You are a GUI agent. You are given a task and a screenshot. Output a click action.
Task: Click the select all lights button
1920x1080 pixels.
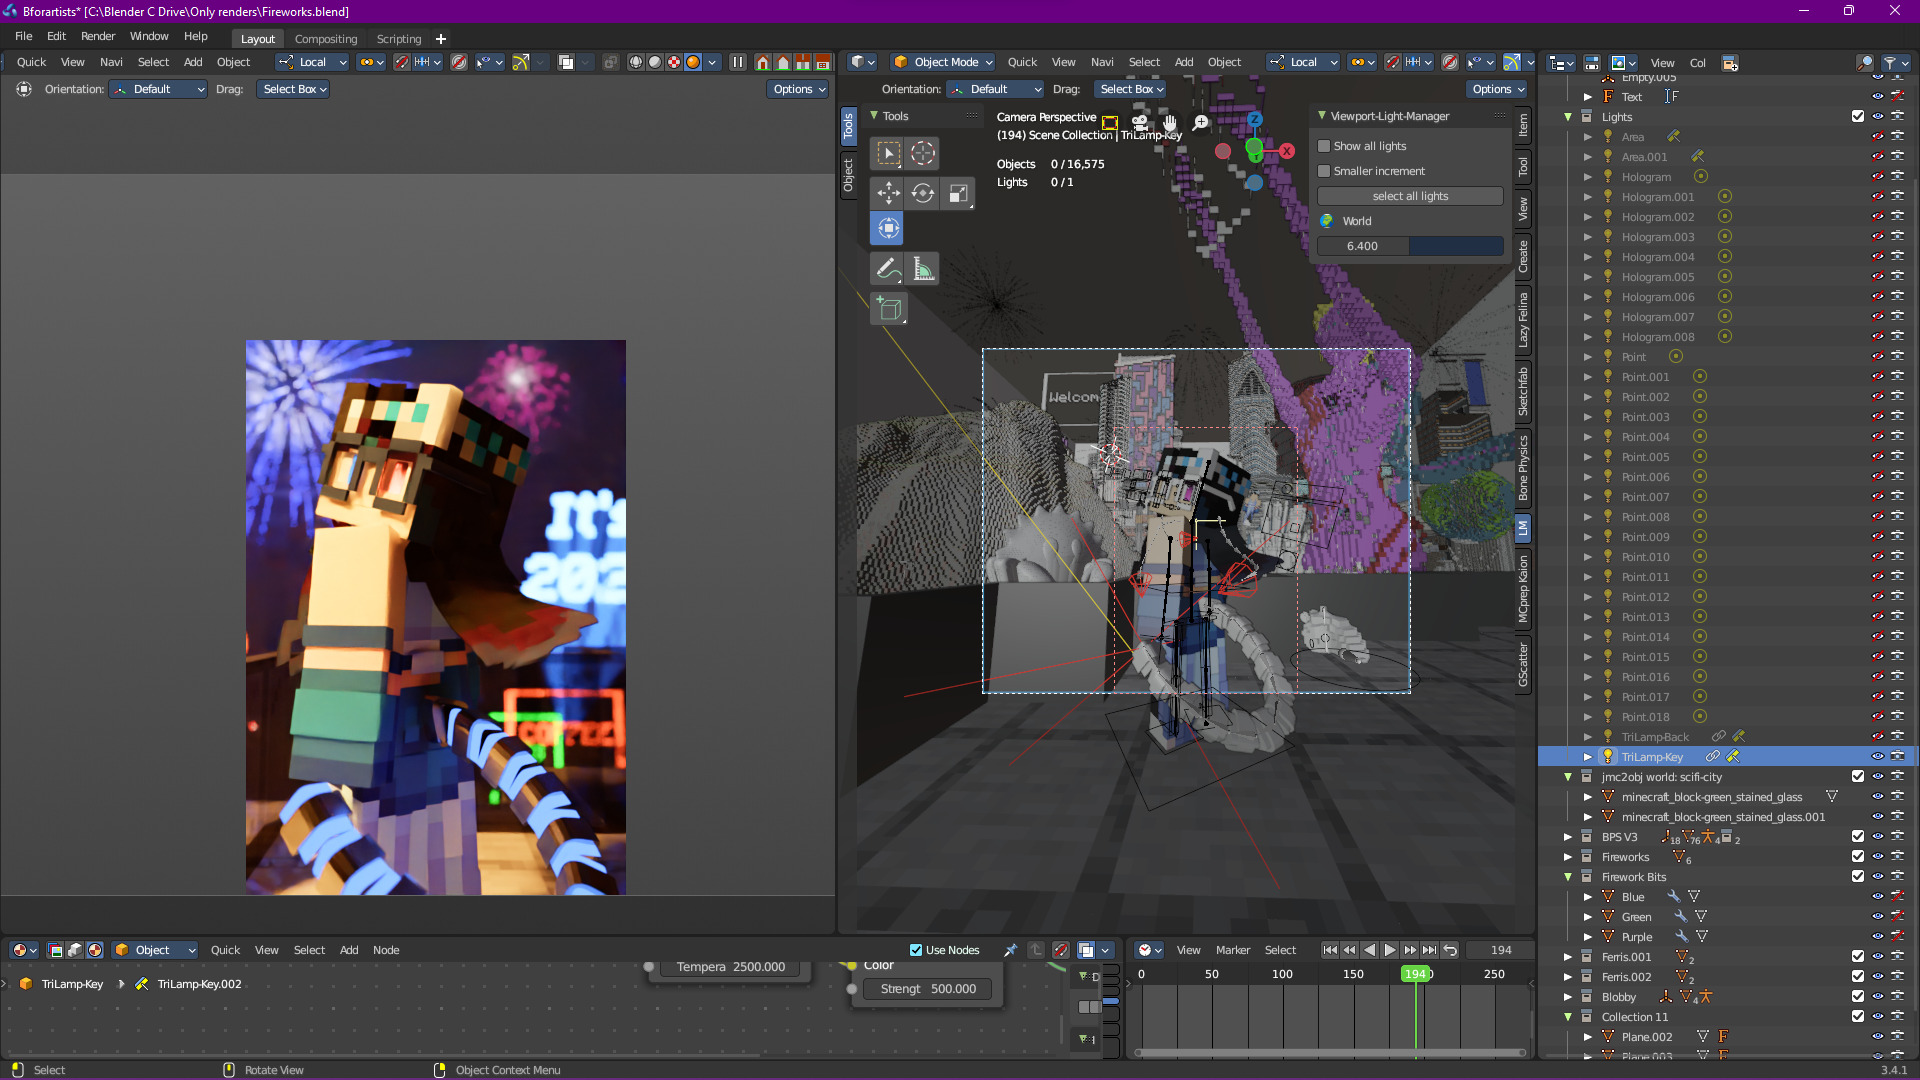point(1409,196)
